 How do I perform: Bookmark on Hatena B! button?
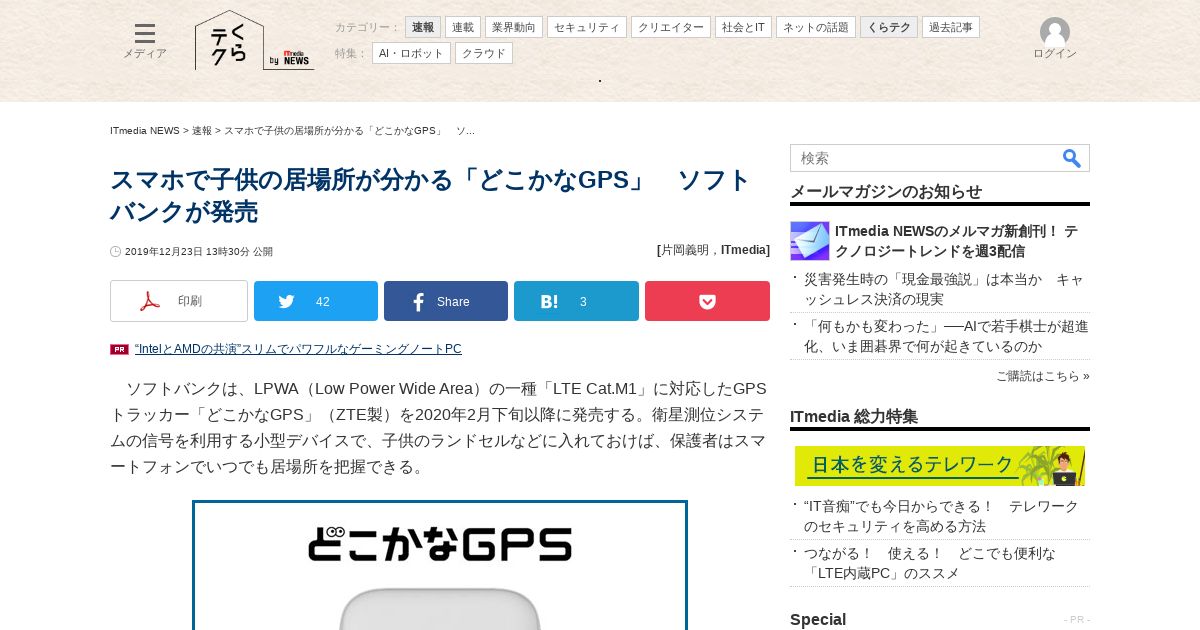pyautogui.click(x=576, y=301)
